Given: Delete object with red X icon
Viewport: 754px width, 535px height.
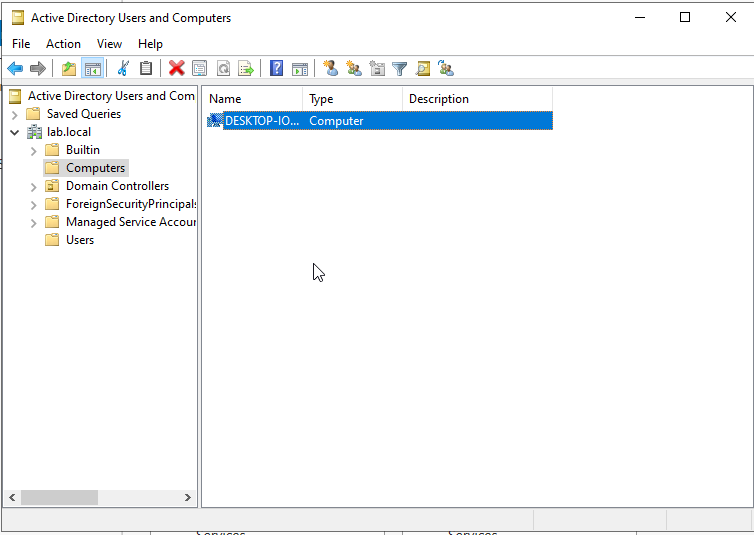Looking at the screenshot, I should [176, 68].
